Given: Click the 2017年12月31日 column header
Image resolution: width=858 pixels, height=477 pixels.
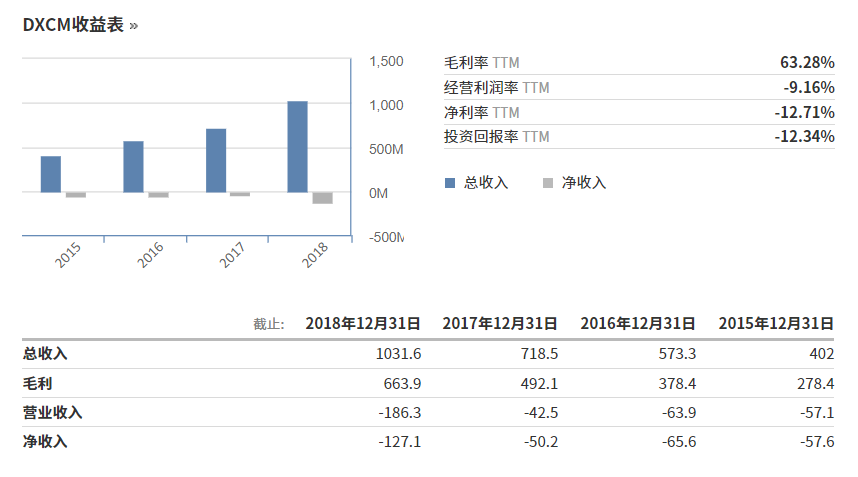Looking at the screenshot, I should coord(500,323).
